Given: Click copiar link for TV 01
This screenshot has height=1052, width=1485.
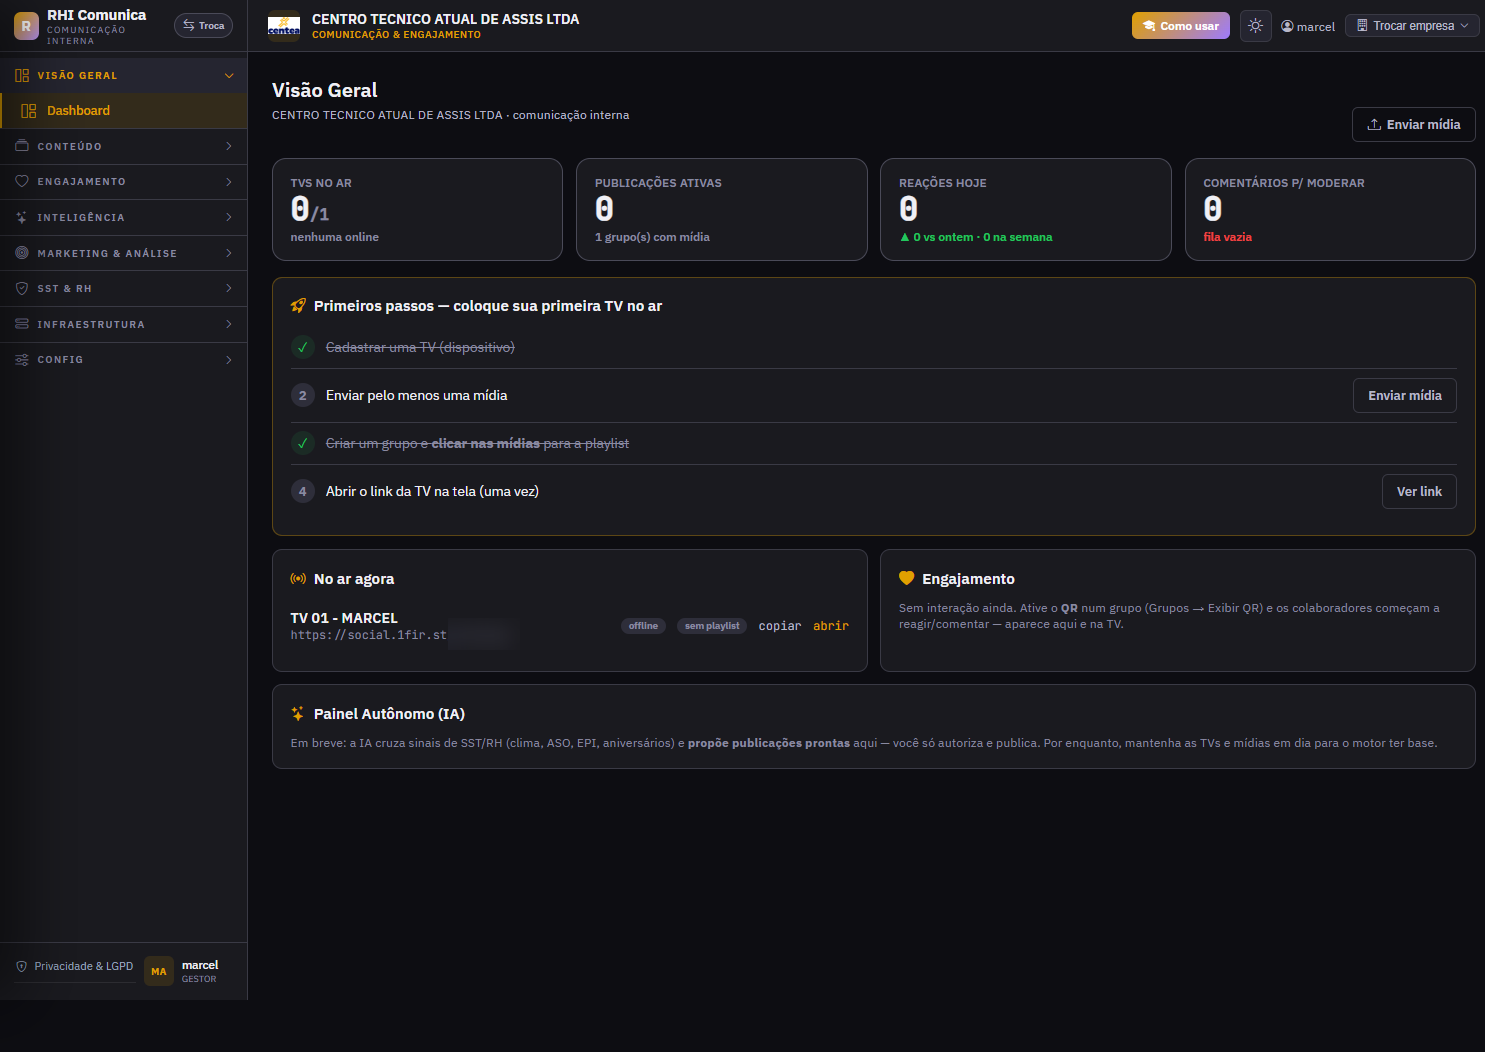Looking at the screenshot, I should (780, 626).
